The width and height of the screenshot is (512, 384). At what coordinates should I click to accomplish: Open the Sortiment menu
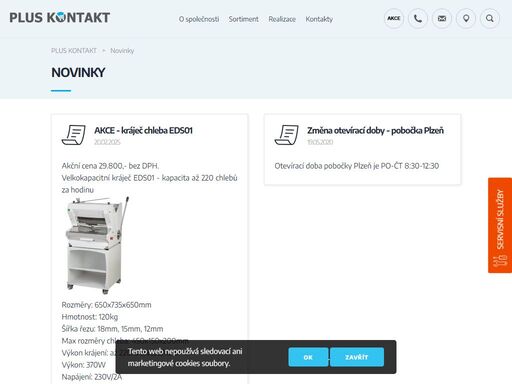[244, 19]
